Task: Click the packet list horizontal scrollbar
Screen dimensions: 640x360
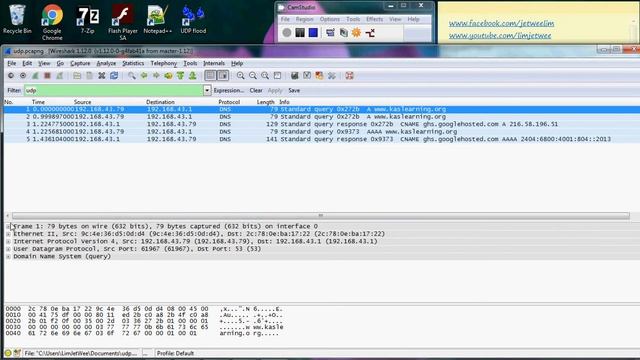Action: [320, 216]
